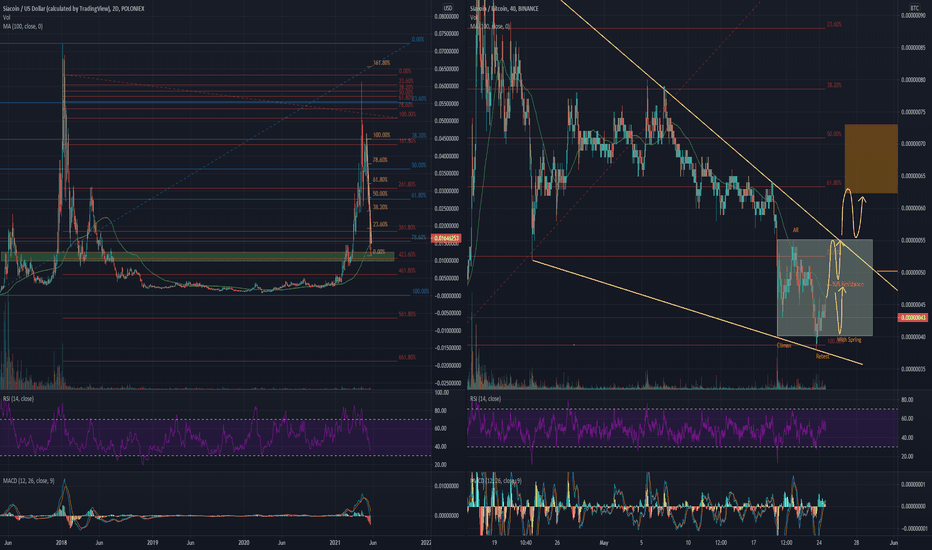This screenshot has width=932, height=550.
Task: Select the orange 161.80% Fibonacci label
Action: 382,63
